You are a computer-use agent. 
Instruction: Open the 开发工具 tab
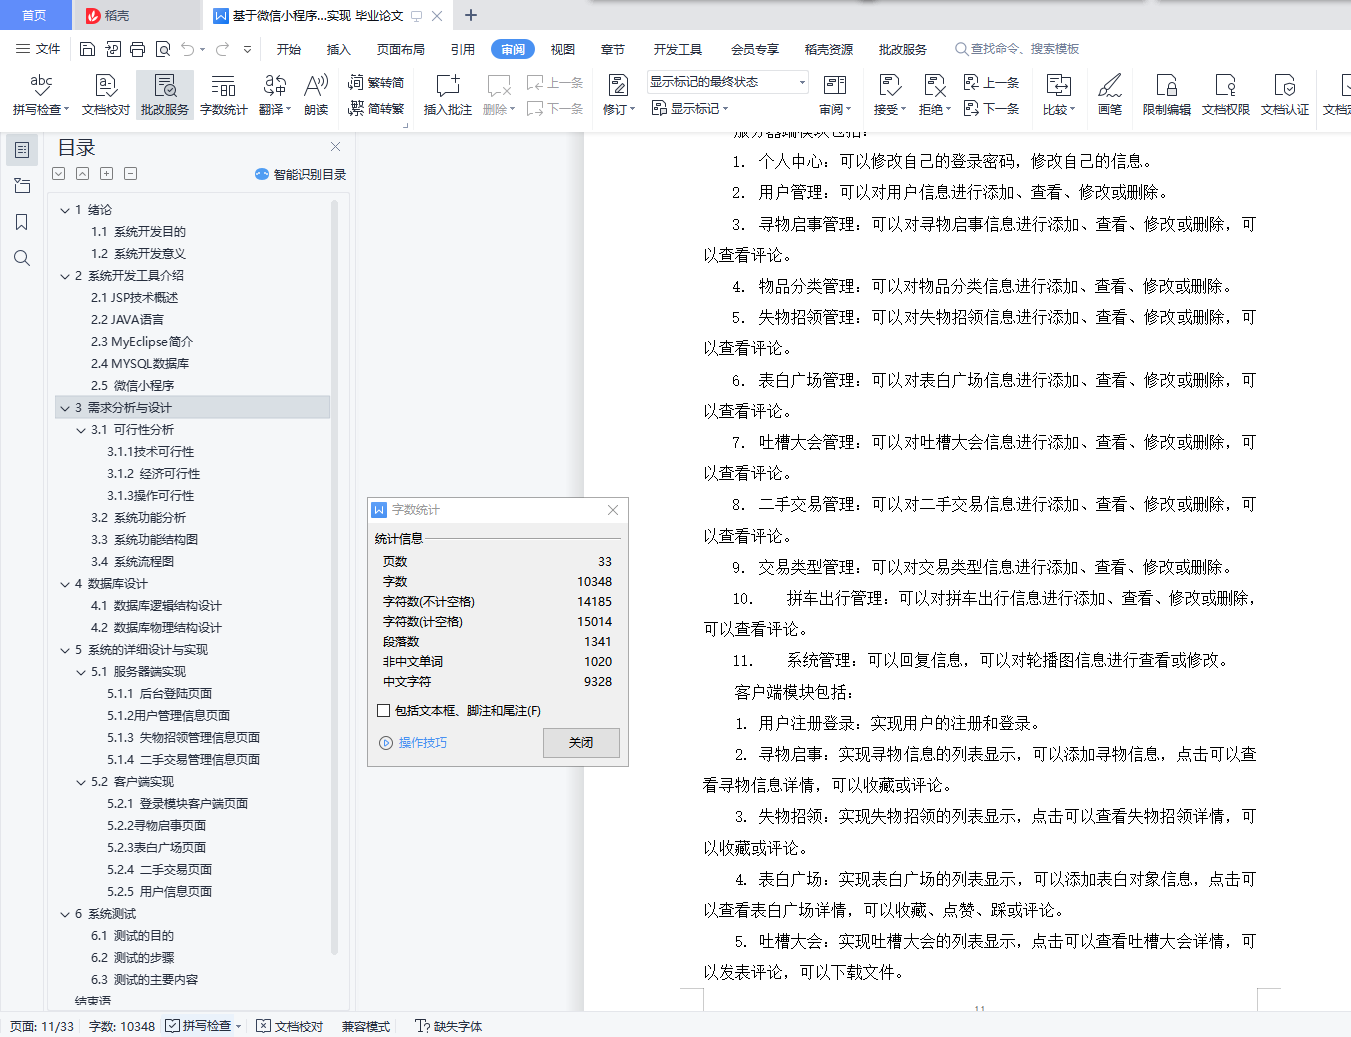pyautogui.click(x=678, y=49)
